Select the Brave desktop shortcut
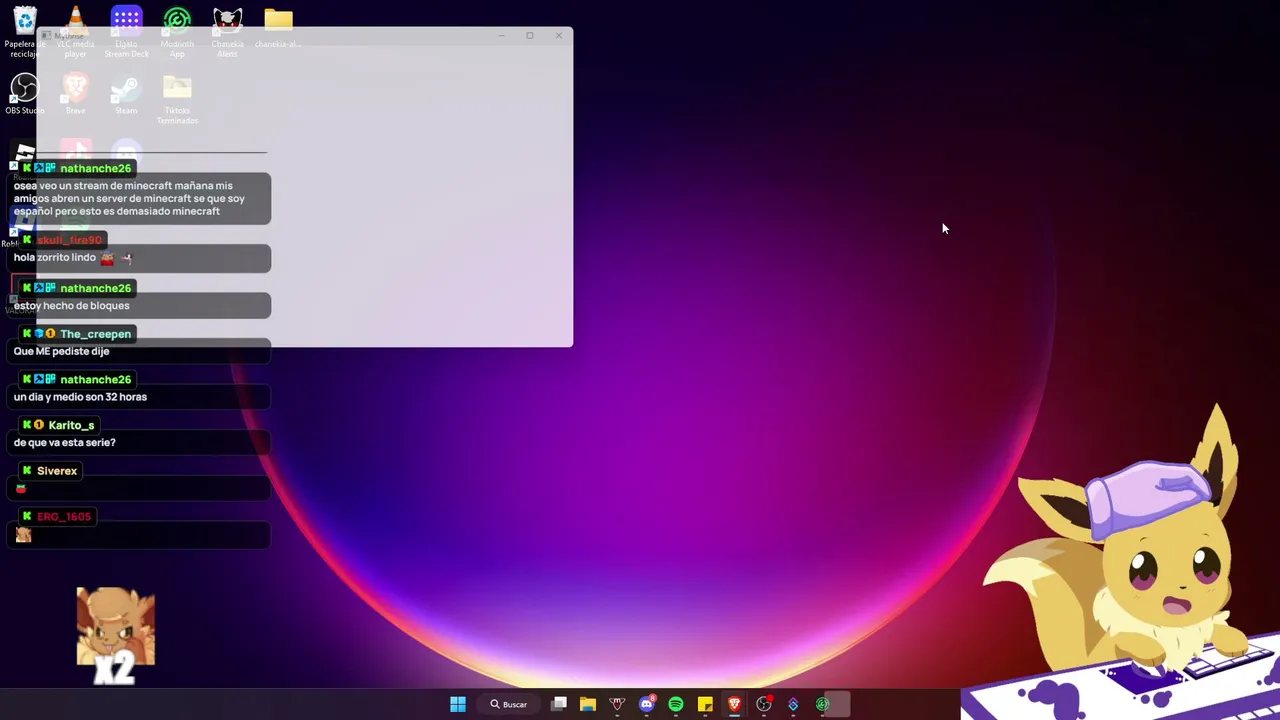The image size is (1280, 720). [75, 95]
